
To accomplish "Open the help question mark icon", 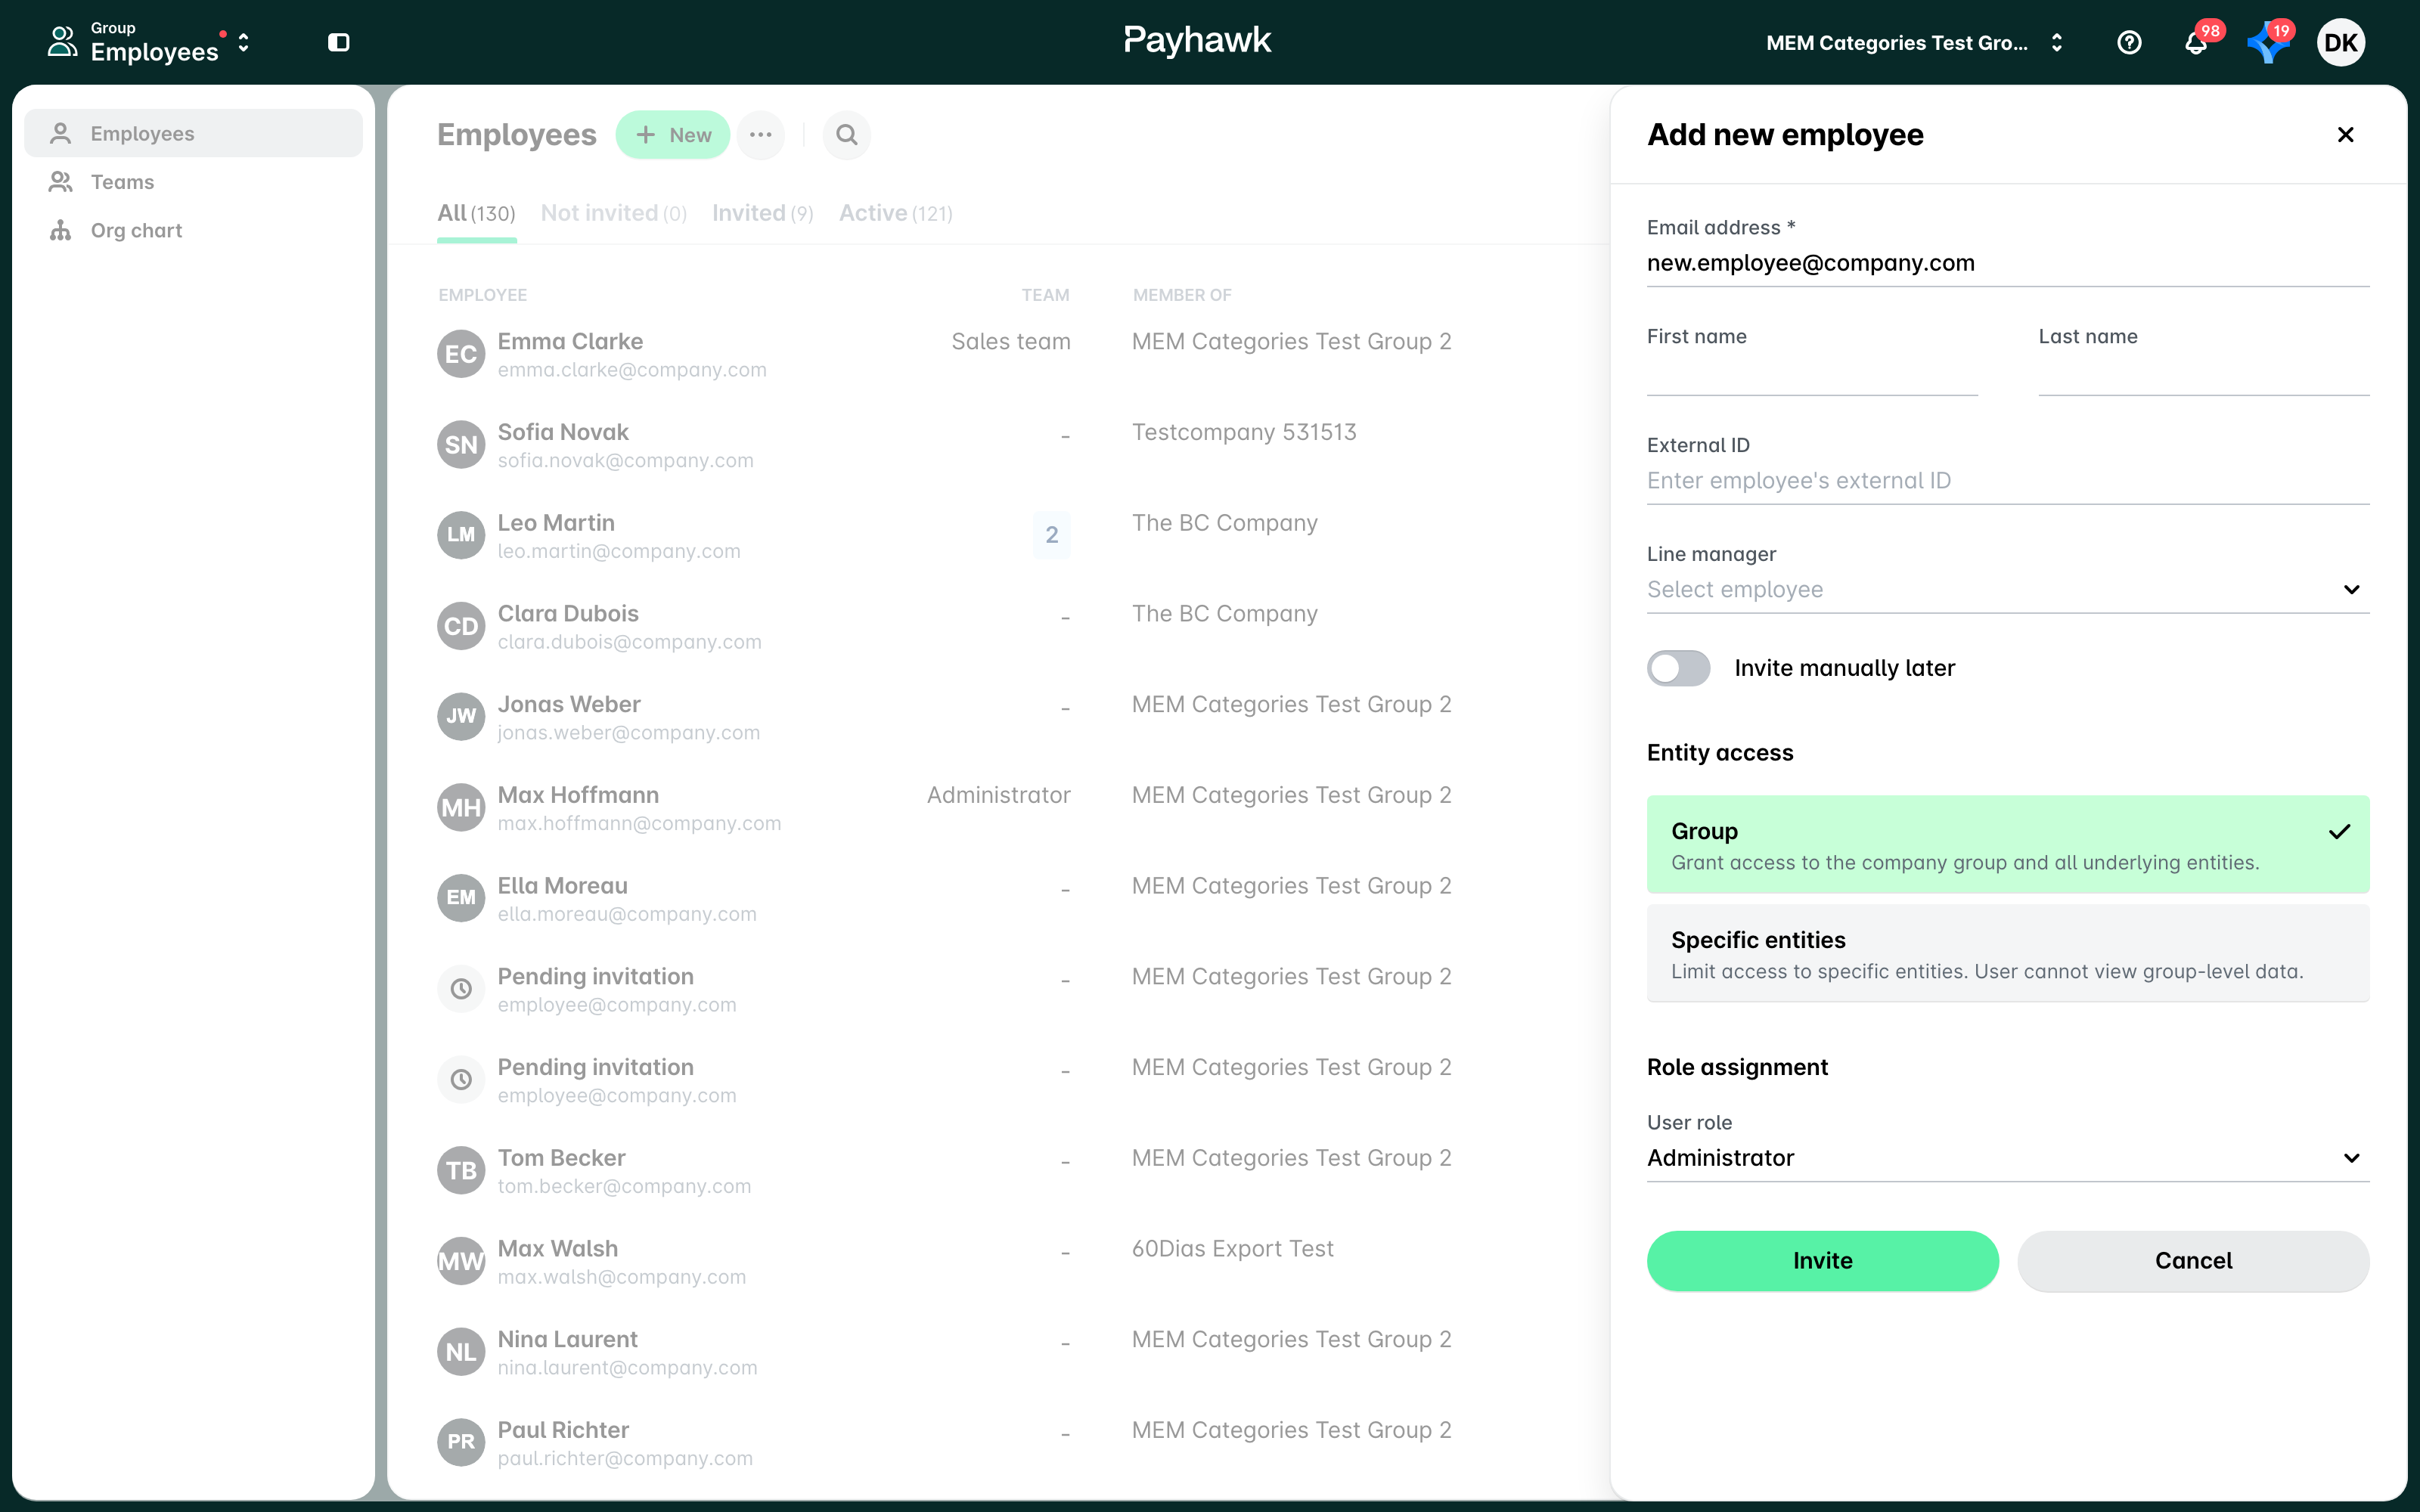I will (x=2129, y=42).
